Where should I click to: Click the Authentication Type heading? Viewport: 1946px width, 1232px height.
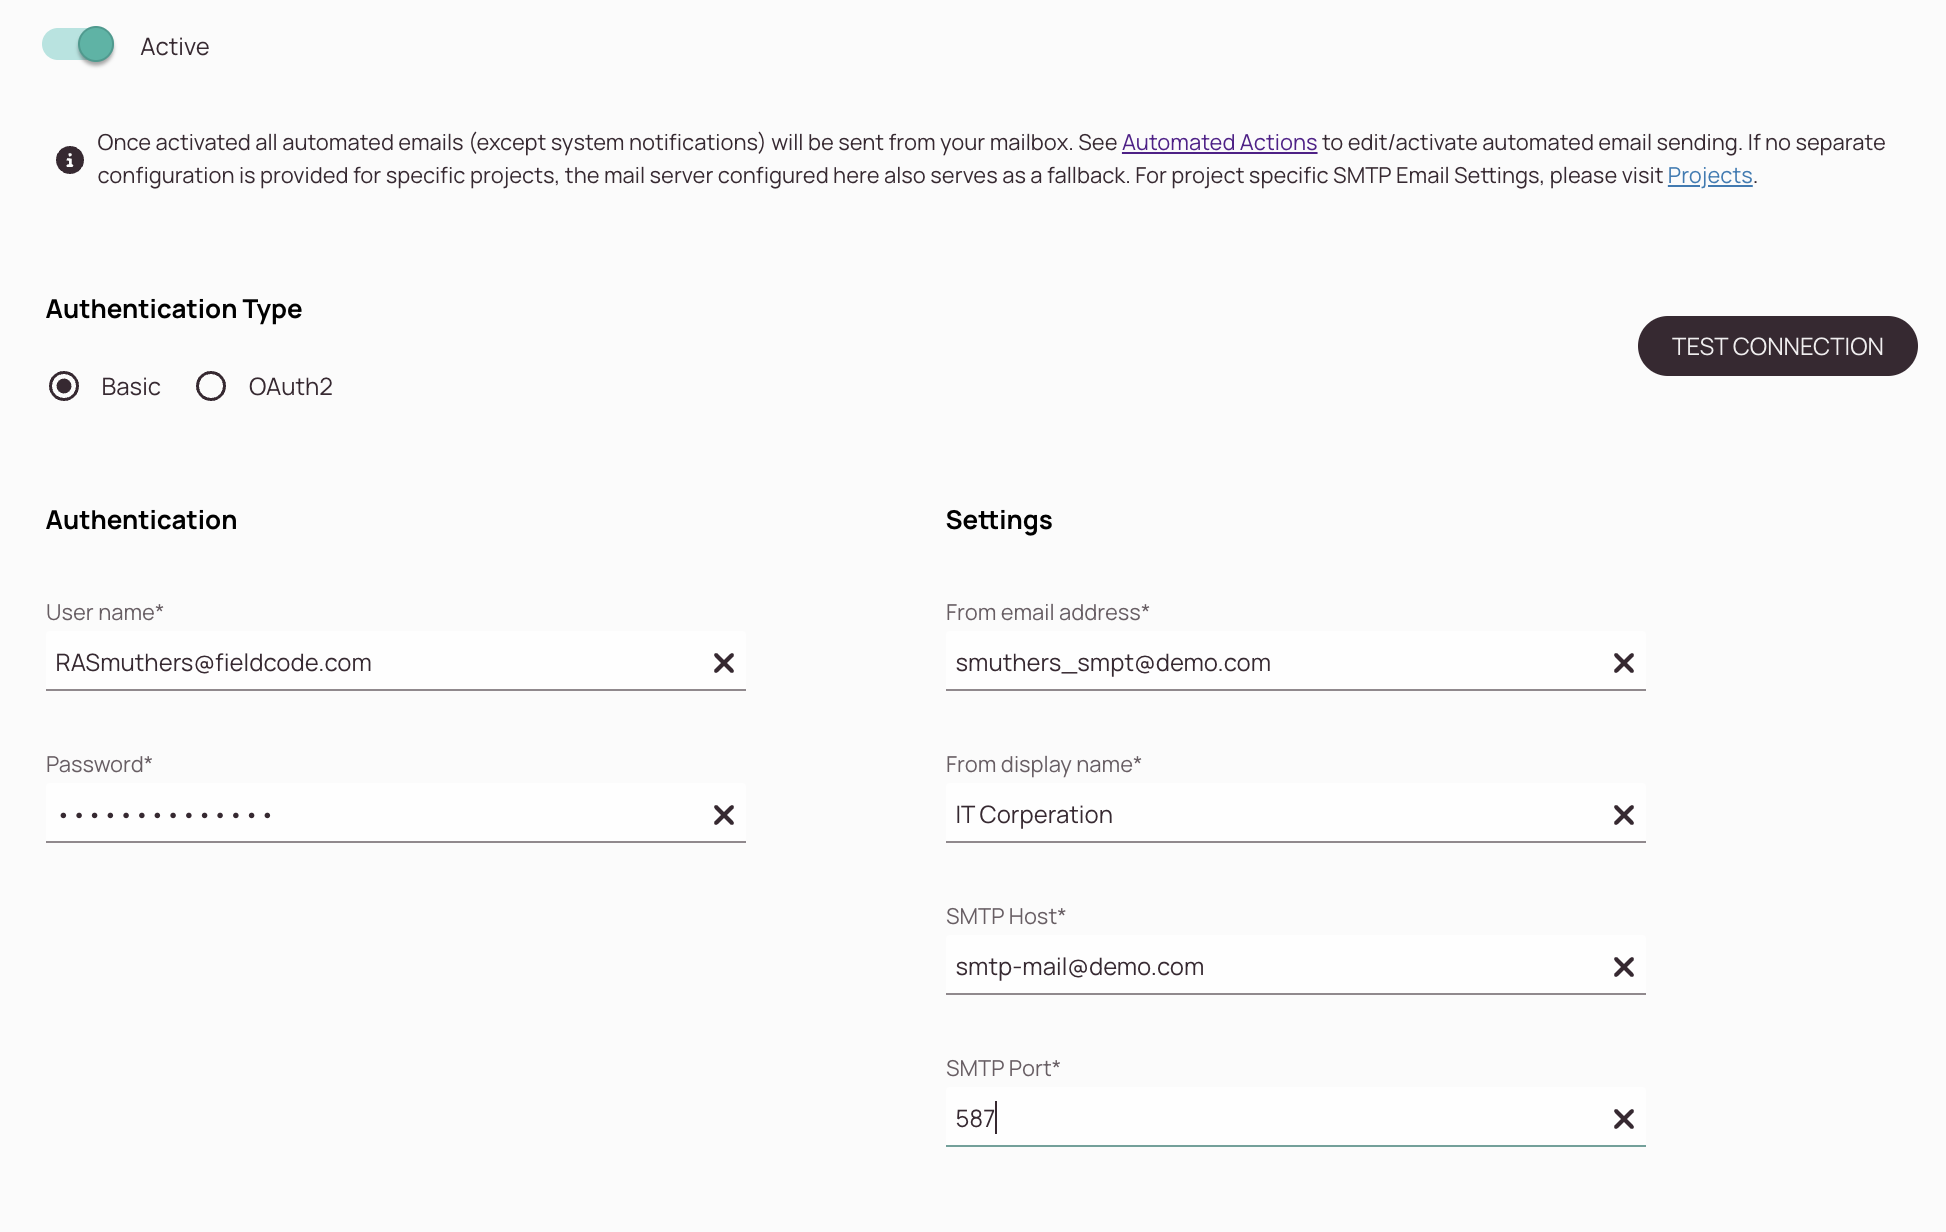pyautogui.click(x=174, y=309)
